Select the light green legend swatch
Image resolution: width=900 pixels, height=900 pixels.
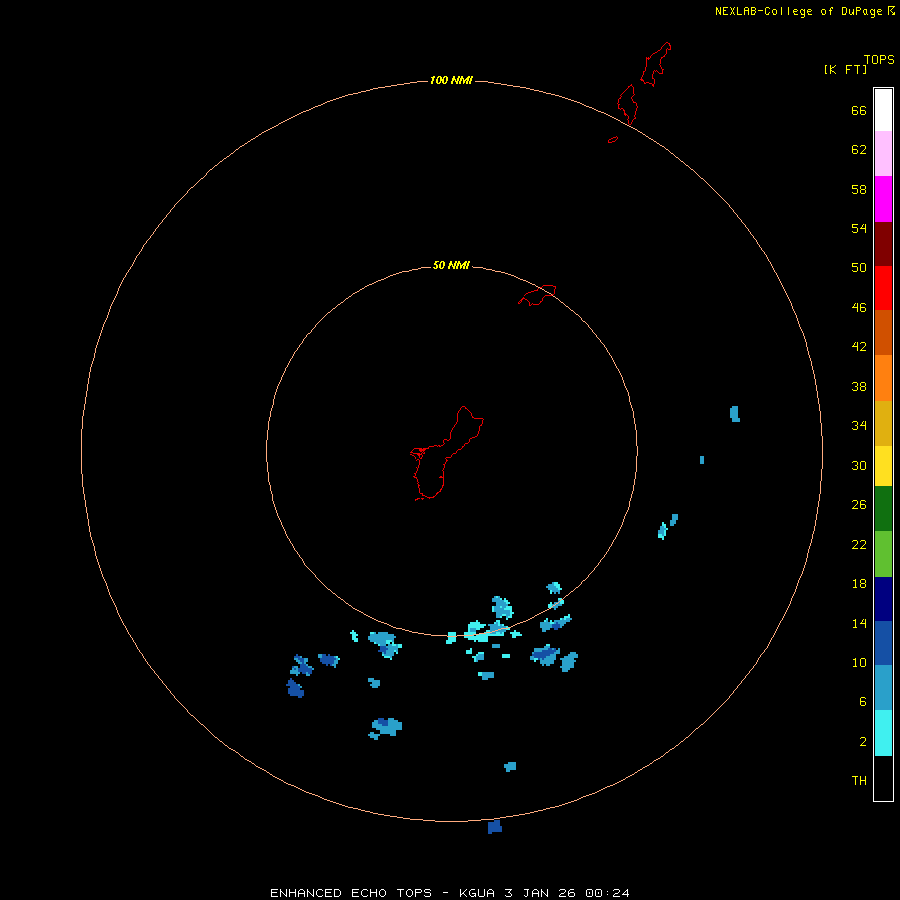883,554
